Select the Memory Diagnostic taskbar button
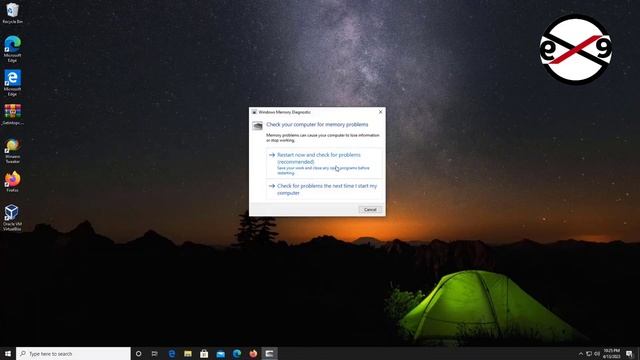640x360 pixels. 269,353
